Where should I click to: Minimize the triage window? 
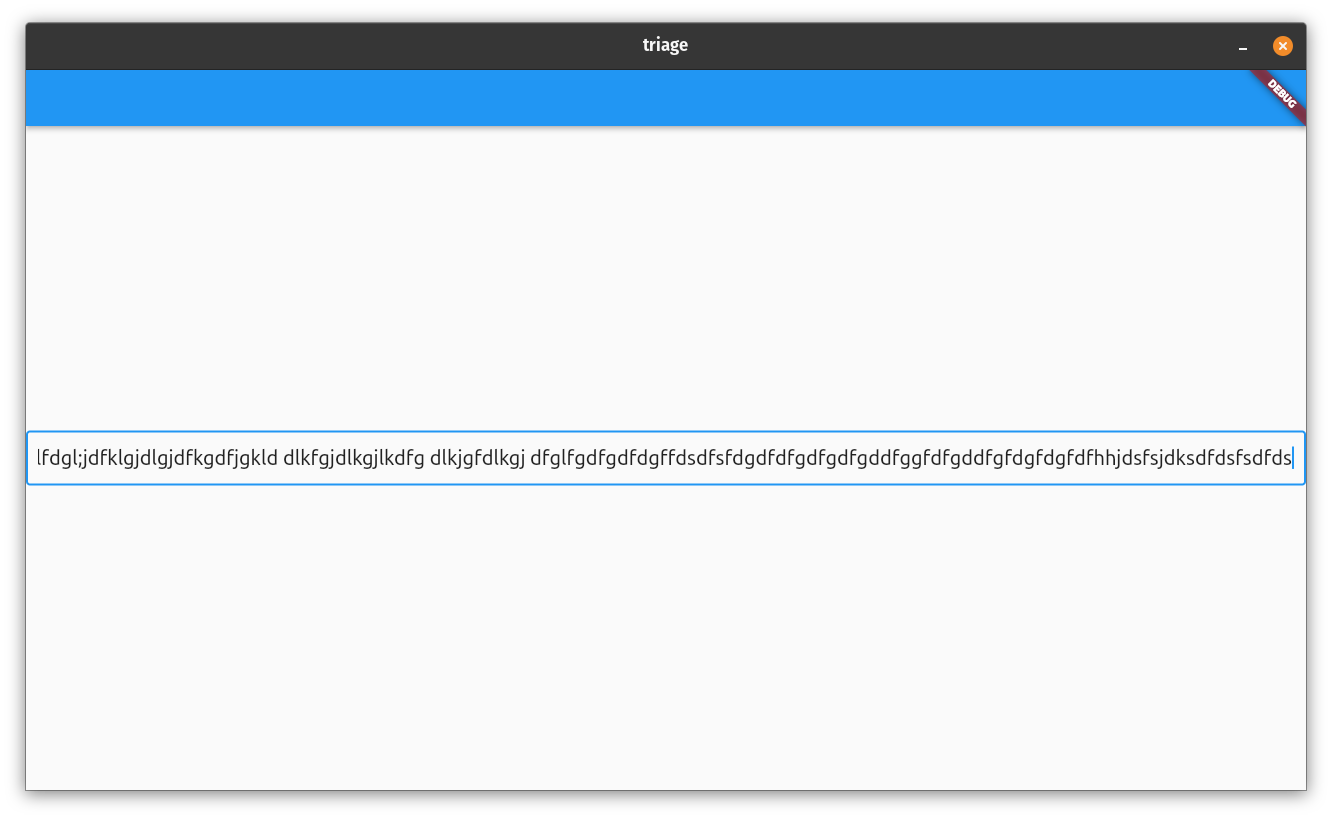[x=1243, y=47]
